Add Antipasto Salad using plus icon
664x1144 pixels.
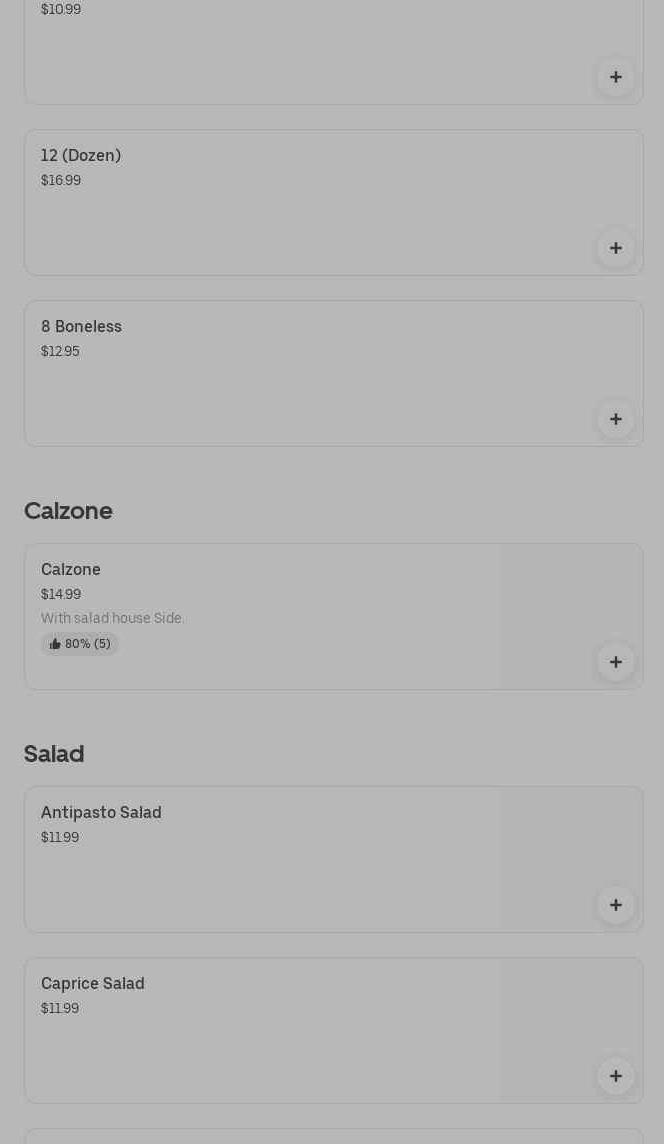(615, 905)
